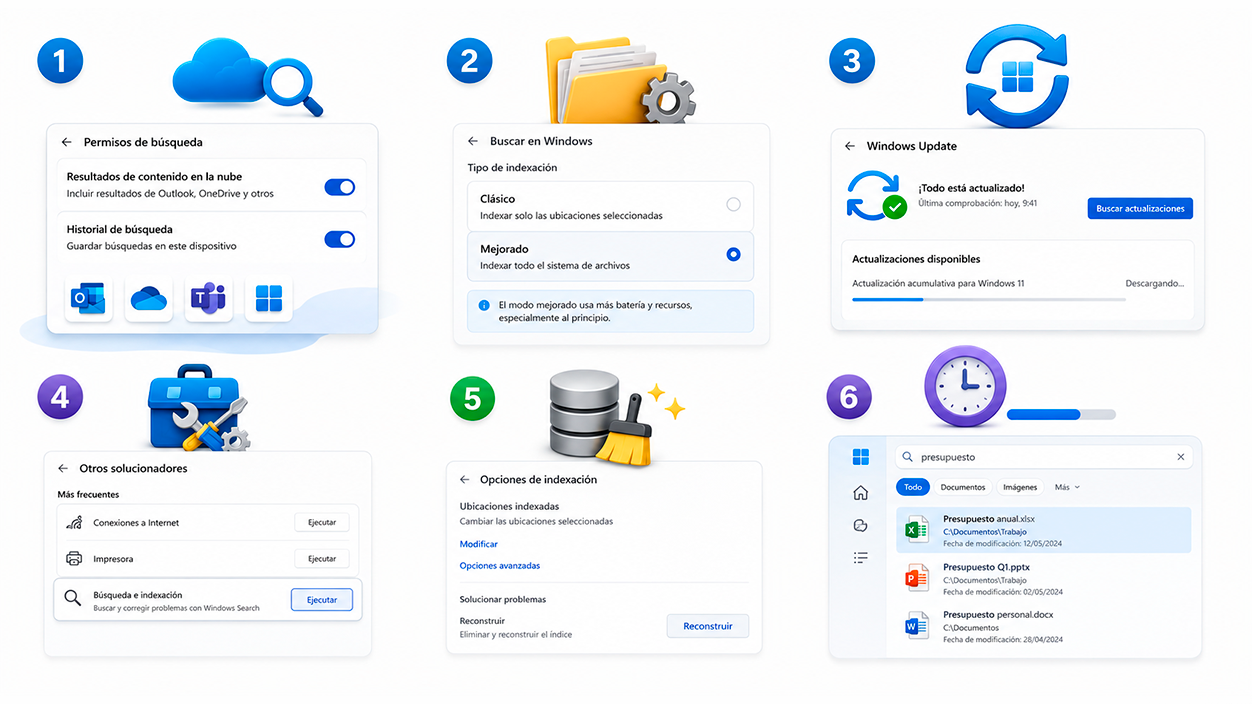Click the Reconstruir button
Image resolution: width=1252 pixels, height=704 pixels.
coord(708,626)
